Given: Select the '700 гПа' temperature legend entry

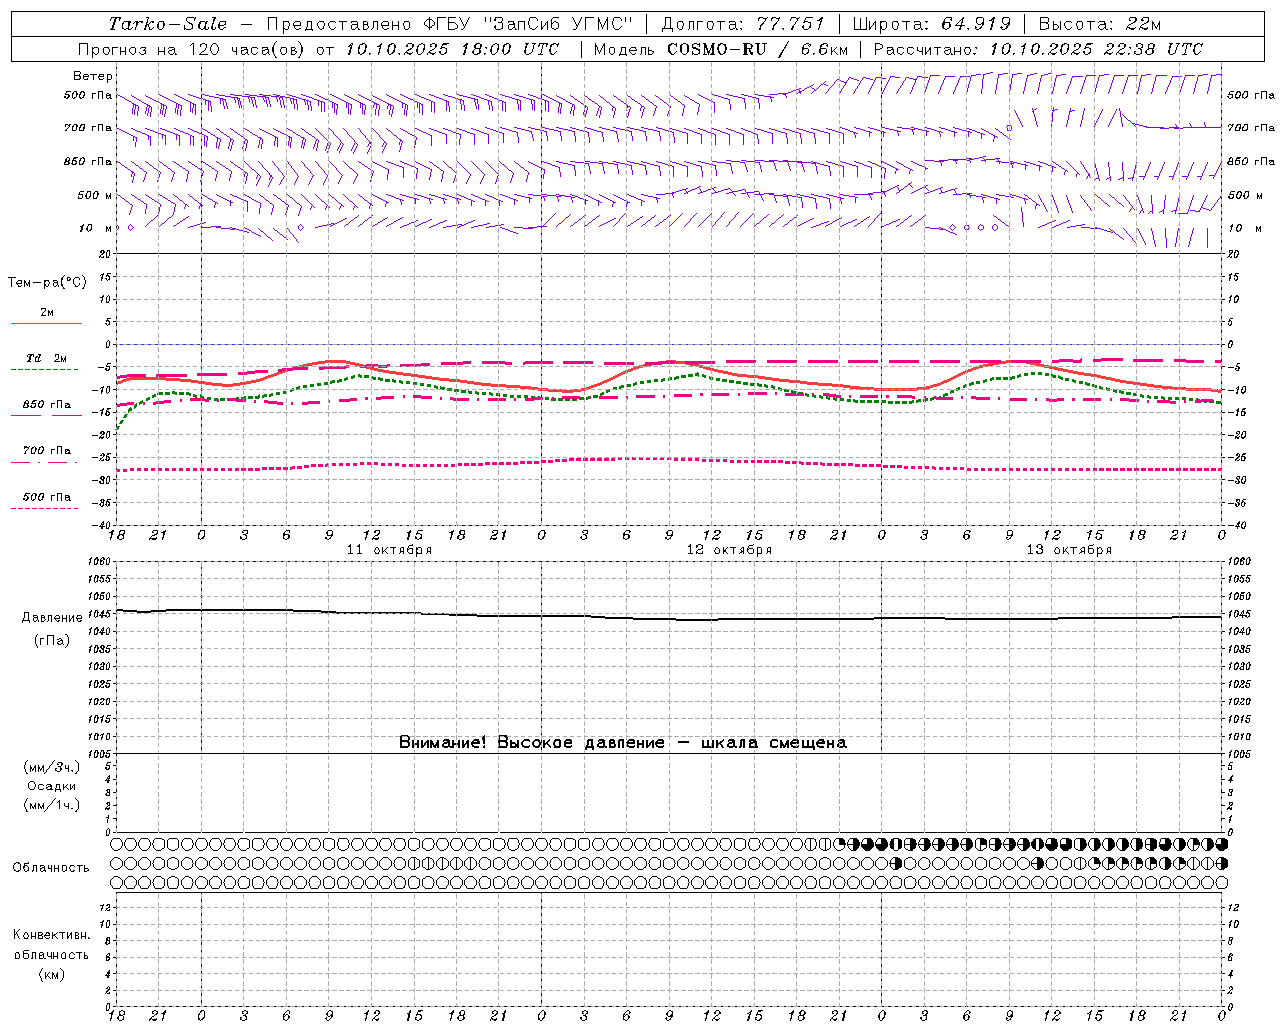Looking at the screenshot, I should pyautogui.click(x=47, y=451).
